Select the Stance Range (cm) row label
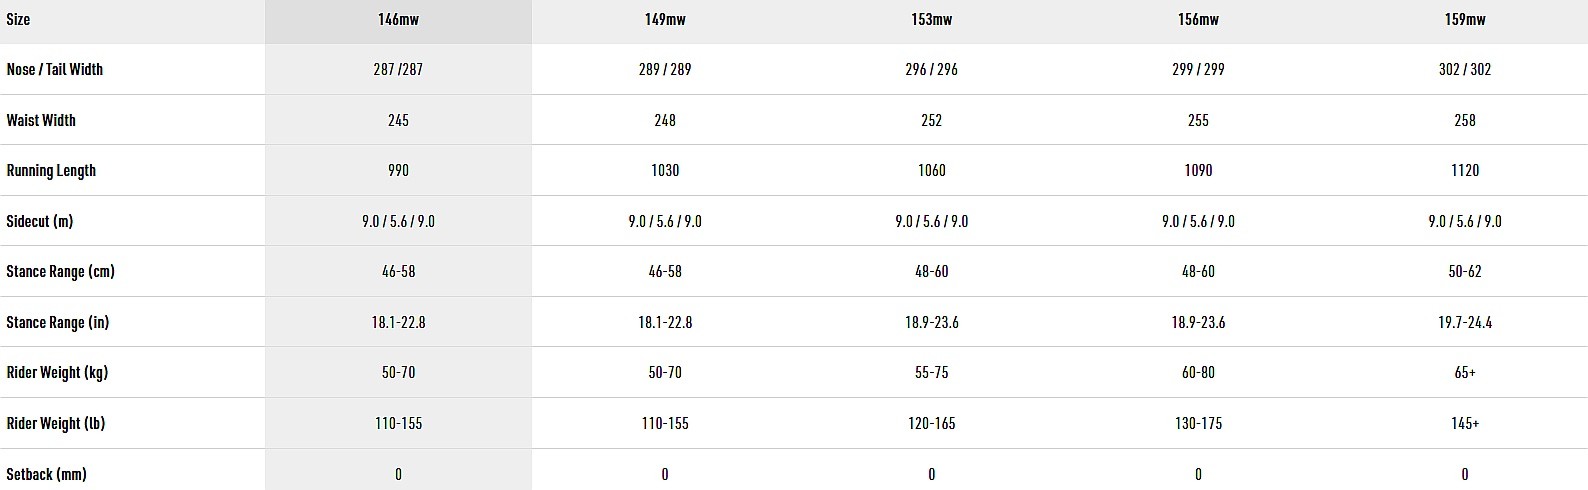 point(60,272)
